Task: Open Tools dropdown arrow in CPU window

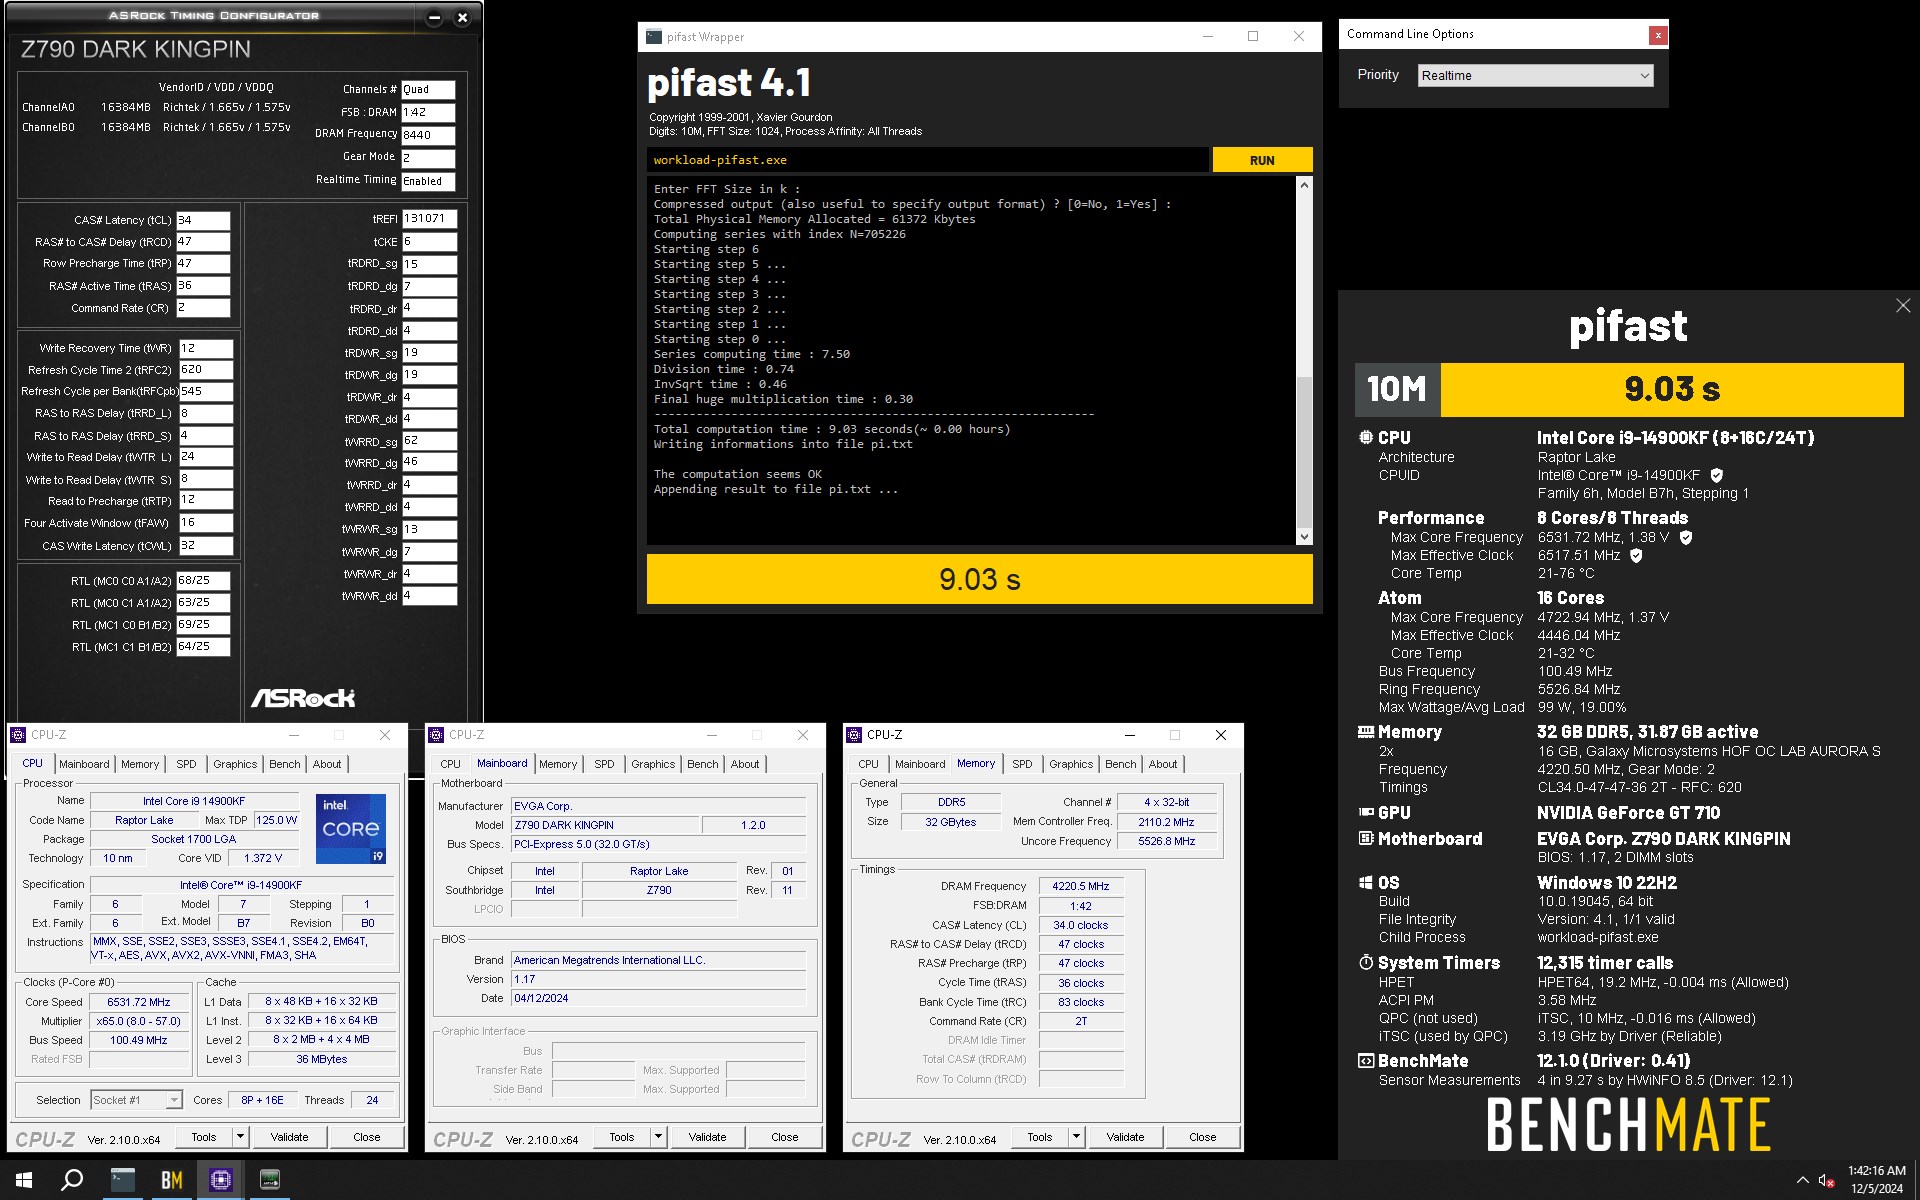Action: pos(240,1137)
